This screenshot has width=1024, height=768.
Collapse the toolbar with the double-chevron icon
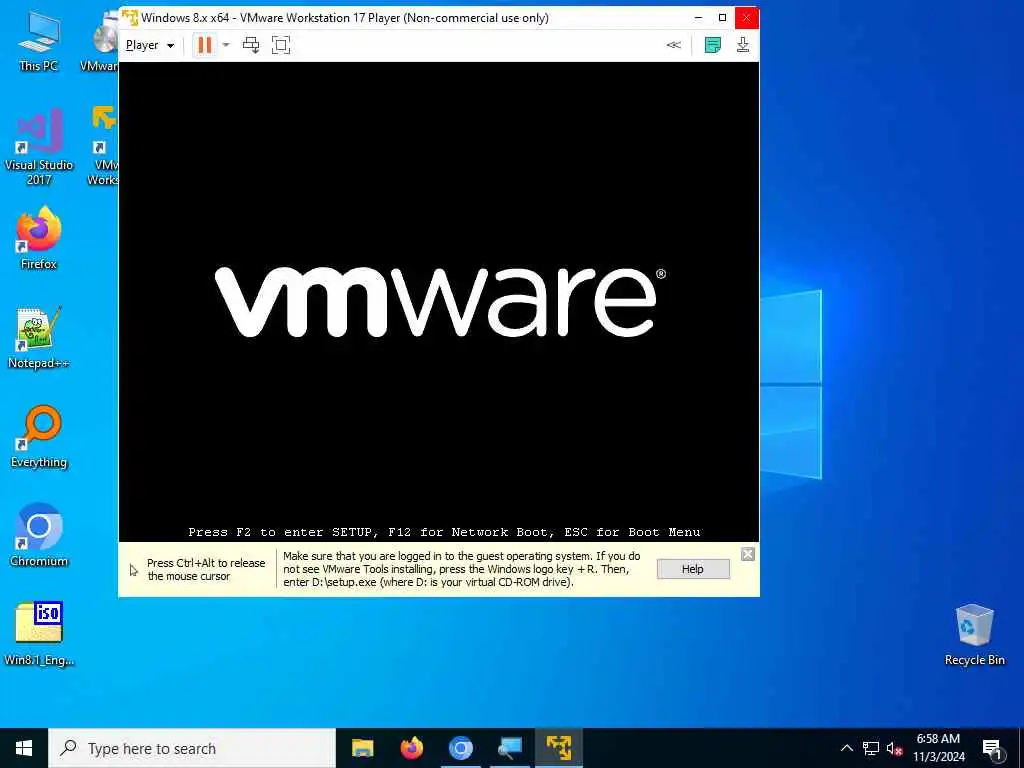pos(673,45)
